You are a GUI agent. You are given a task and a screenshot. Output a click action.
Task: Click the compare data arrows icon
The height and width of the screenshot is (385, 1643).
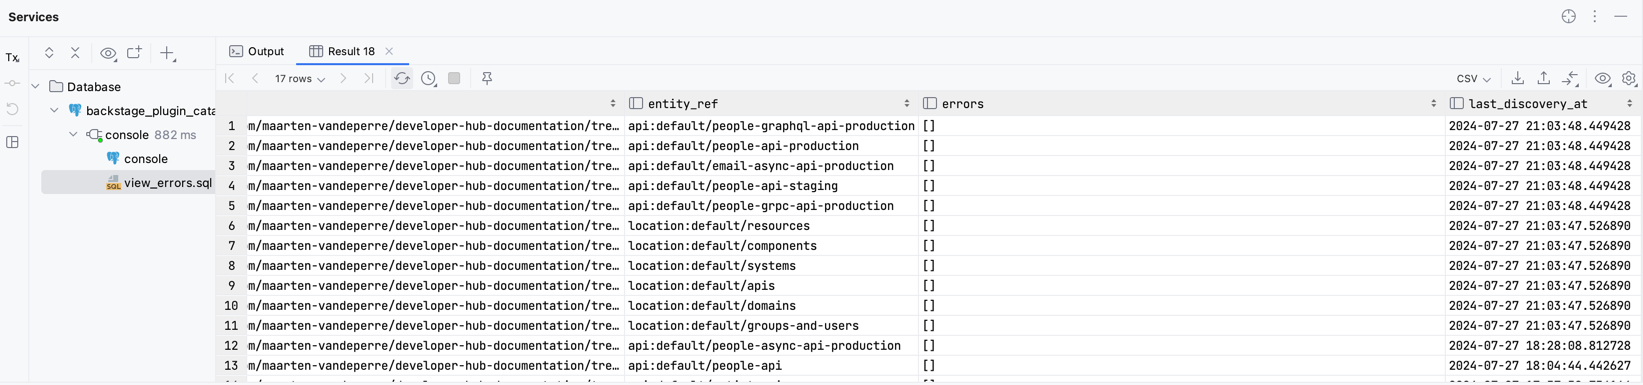click(1571, 78)
